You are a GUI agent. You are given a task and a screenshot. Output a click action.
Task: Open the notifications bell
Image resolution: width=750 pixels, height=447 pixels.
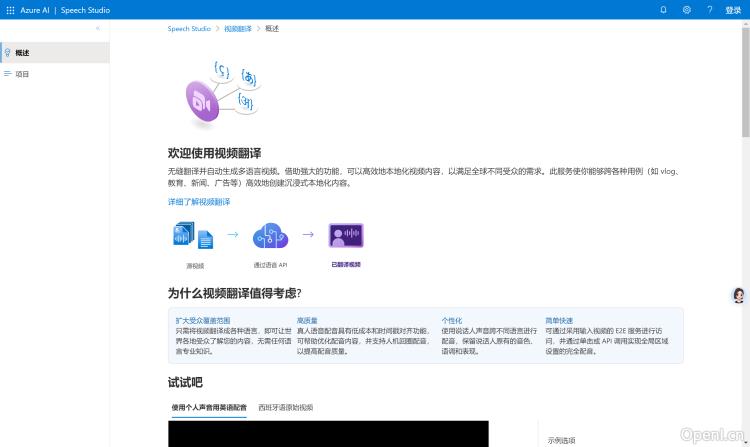point(663,9)
